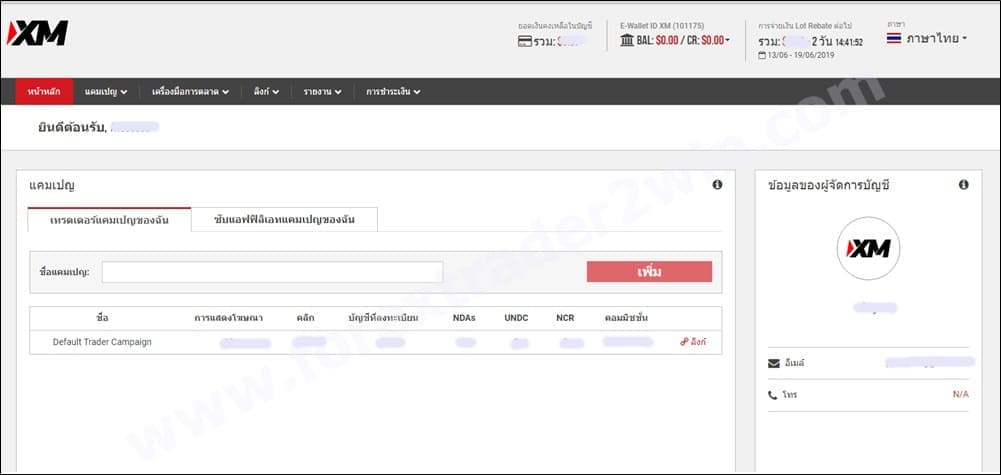Go to the หน้าหลัก home menu item
The height and width of the screenshot is (475, 1001).
[43, 92]
